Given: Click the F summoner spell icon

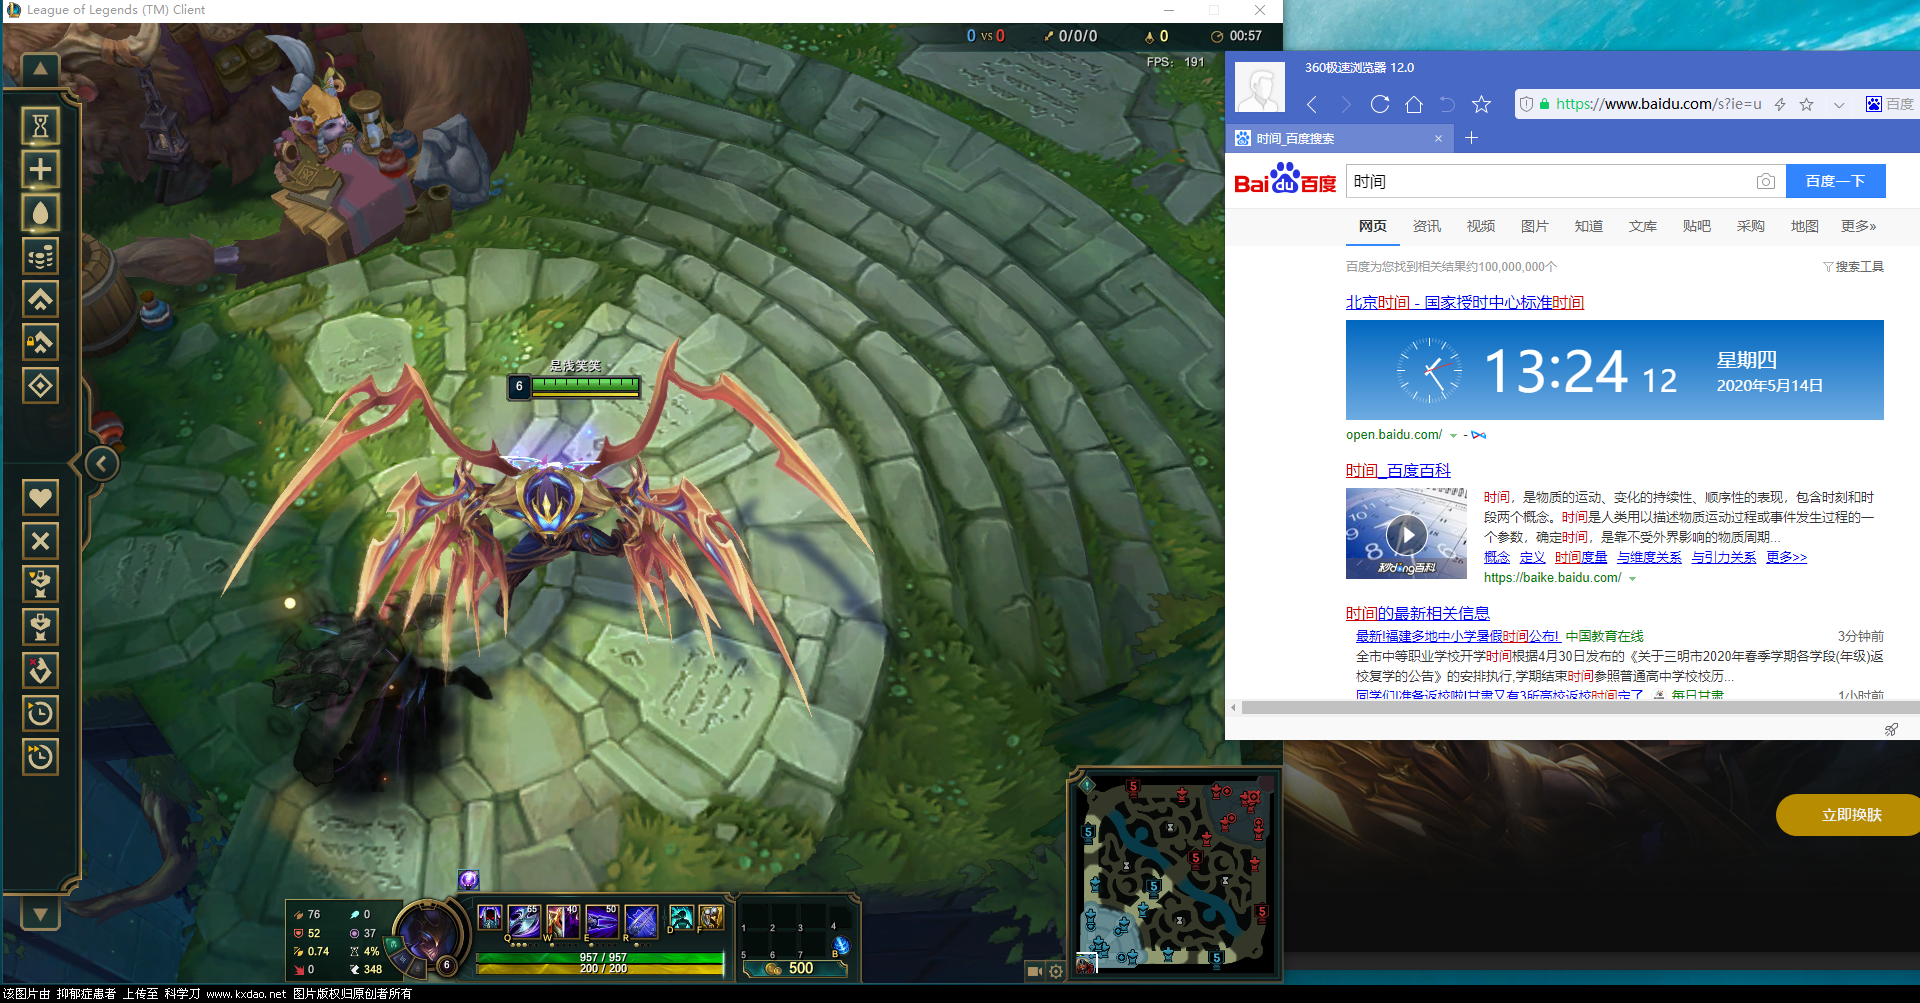Looking at the screenshot, I should (x=711, y=917).
